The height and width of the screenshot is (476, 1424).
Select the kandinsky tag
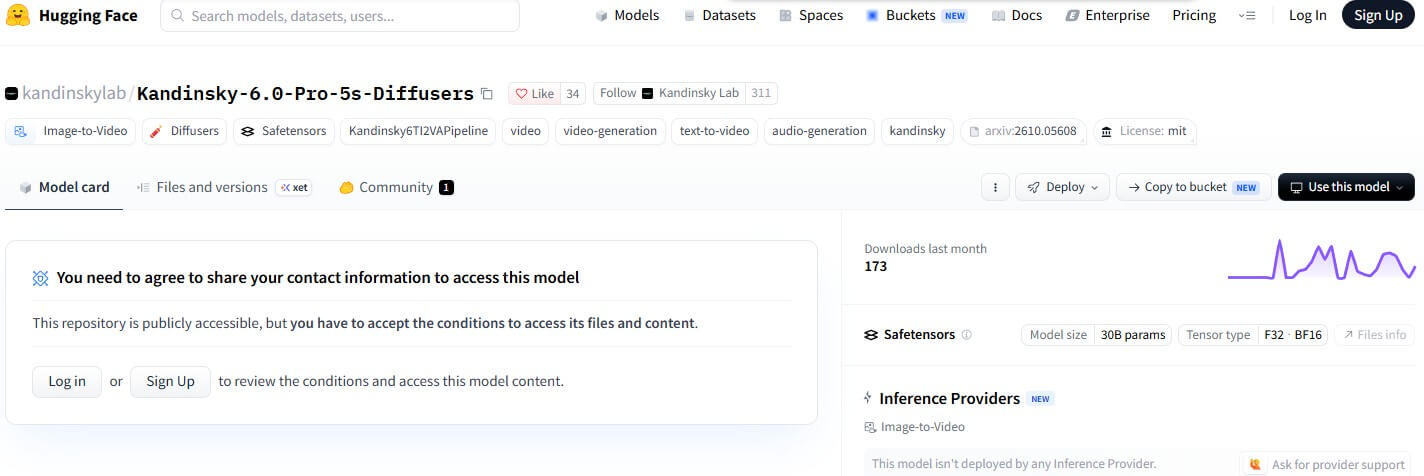coord(917,131)
